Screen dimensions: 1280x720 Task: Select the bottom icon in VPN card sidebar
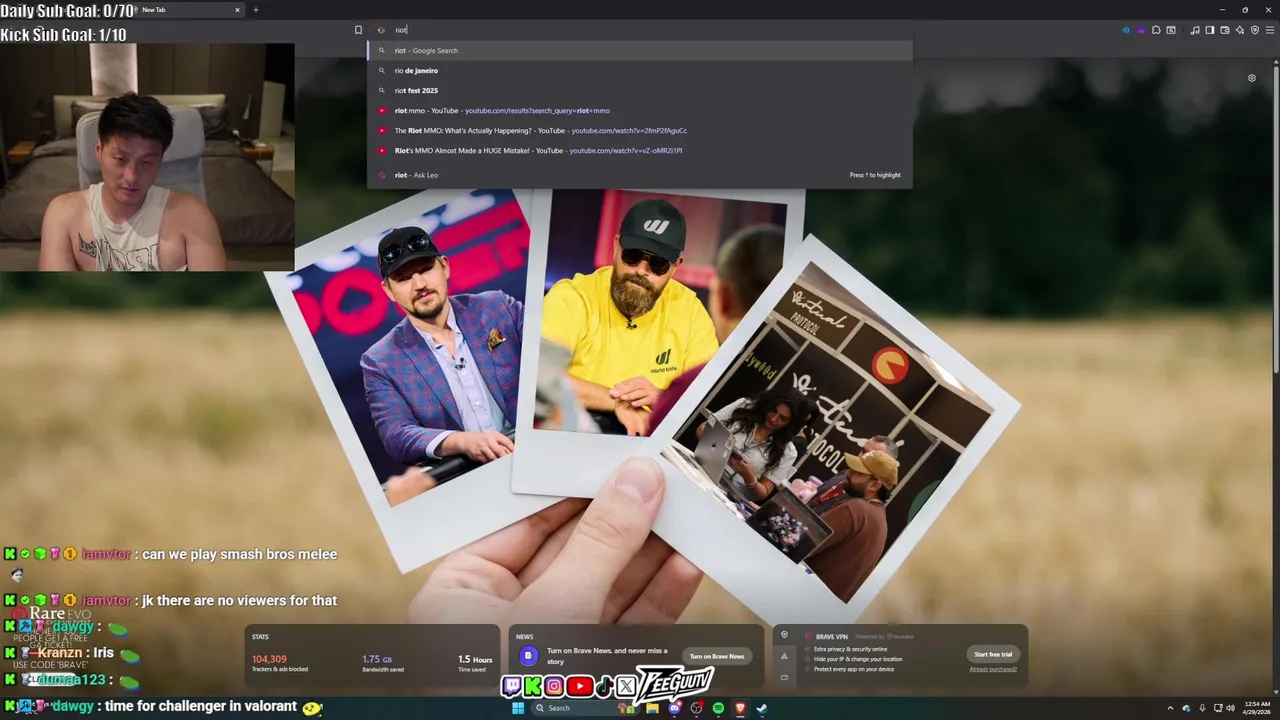784,677
